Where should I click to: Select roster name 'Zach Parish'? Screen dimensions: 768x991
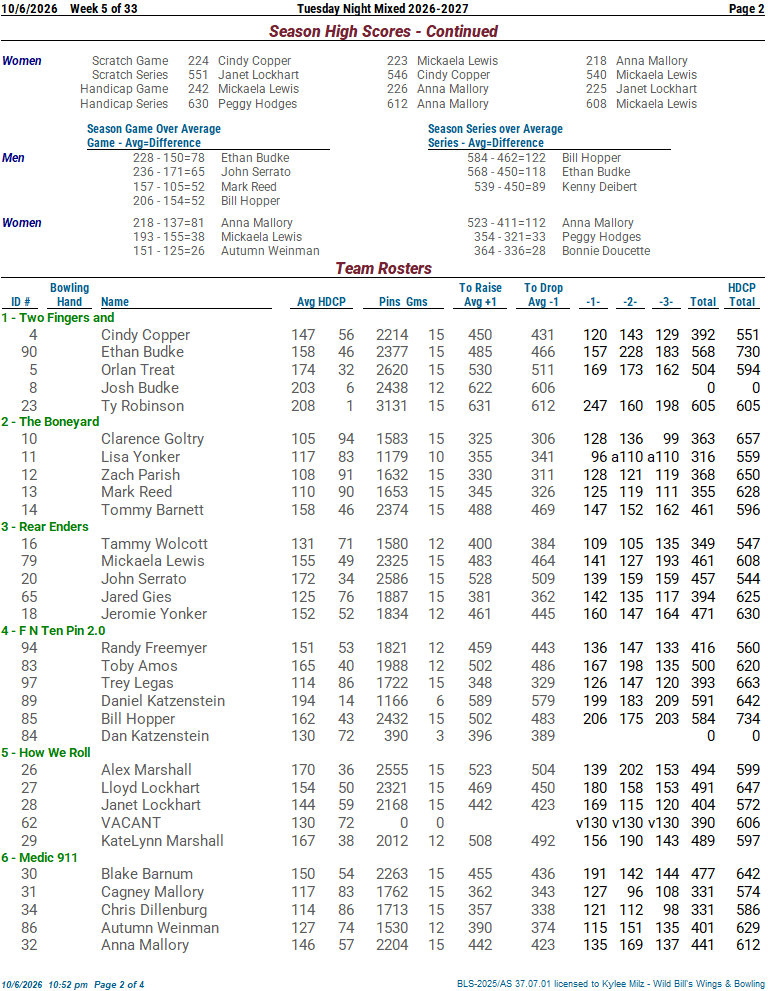[140, 475]
